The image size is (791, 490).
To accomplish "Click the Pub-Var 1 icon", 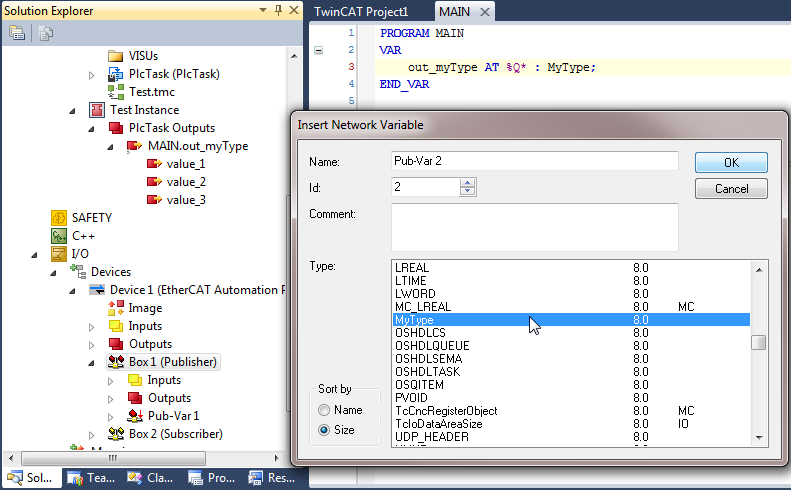I will point(135,416).
